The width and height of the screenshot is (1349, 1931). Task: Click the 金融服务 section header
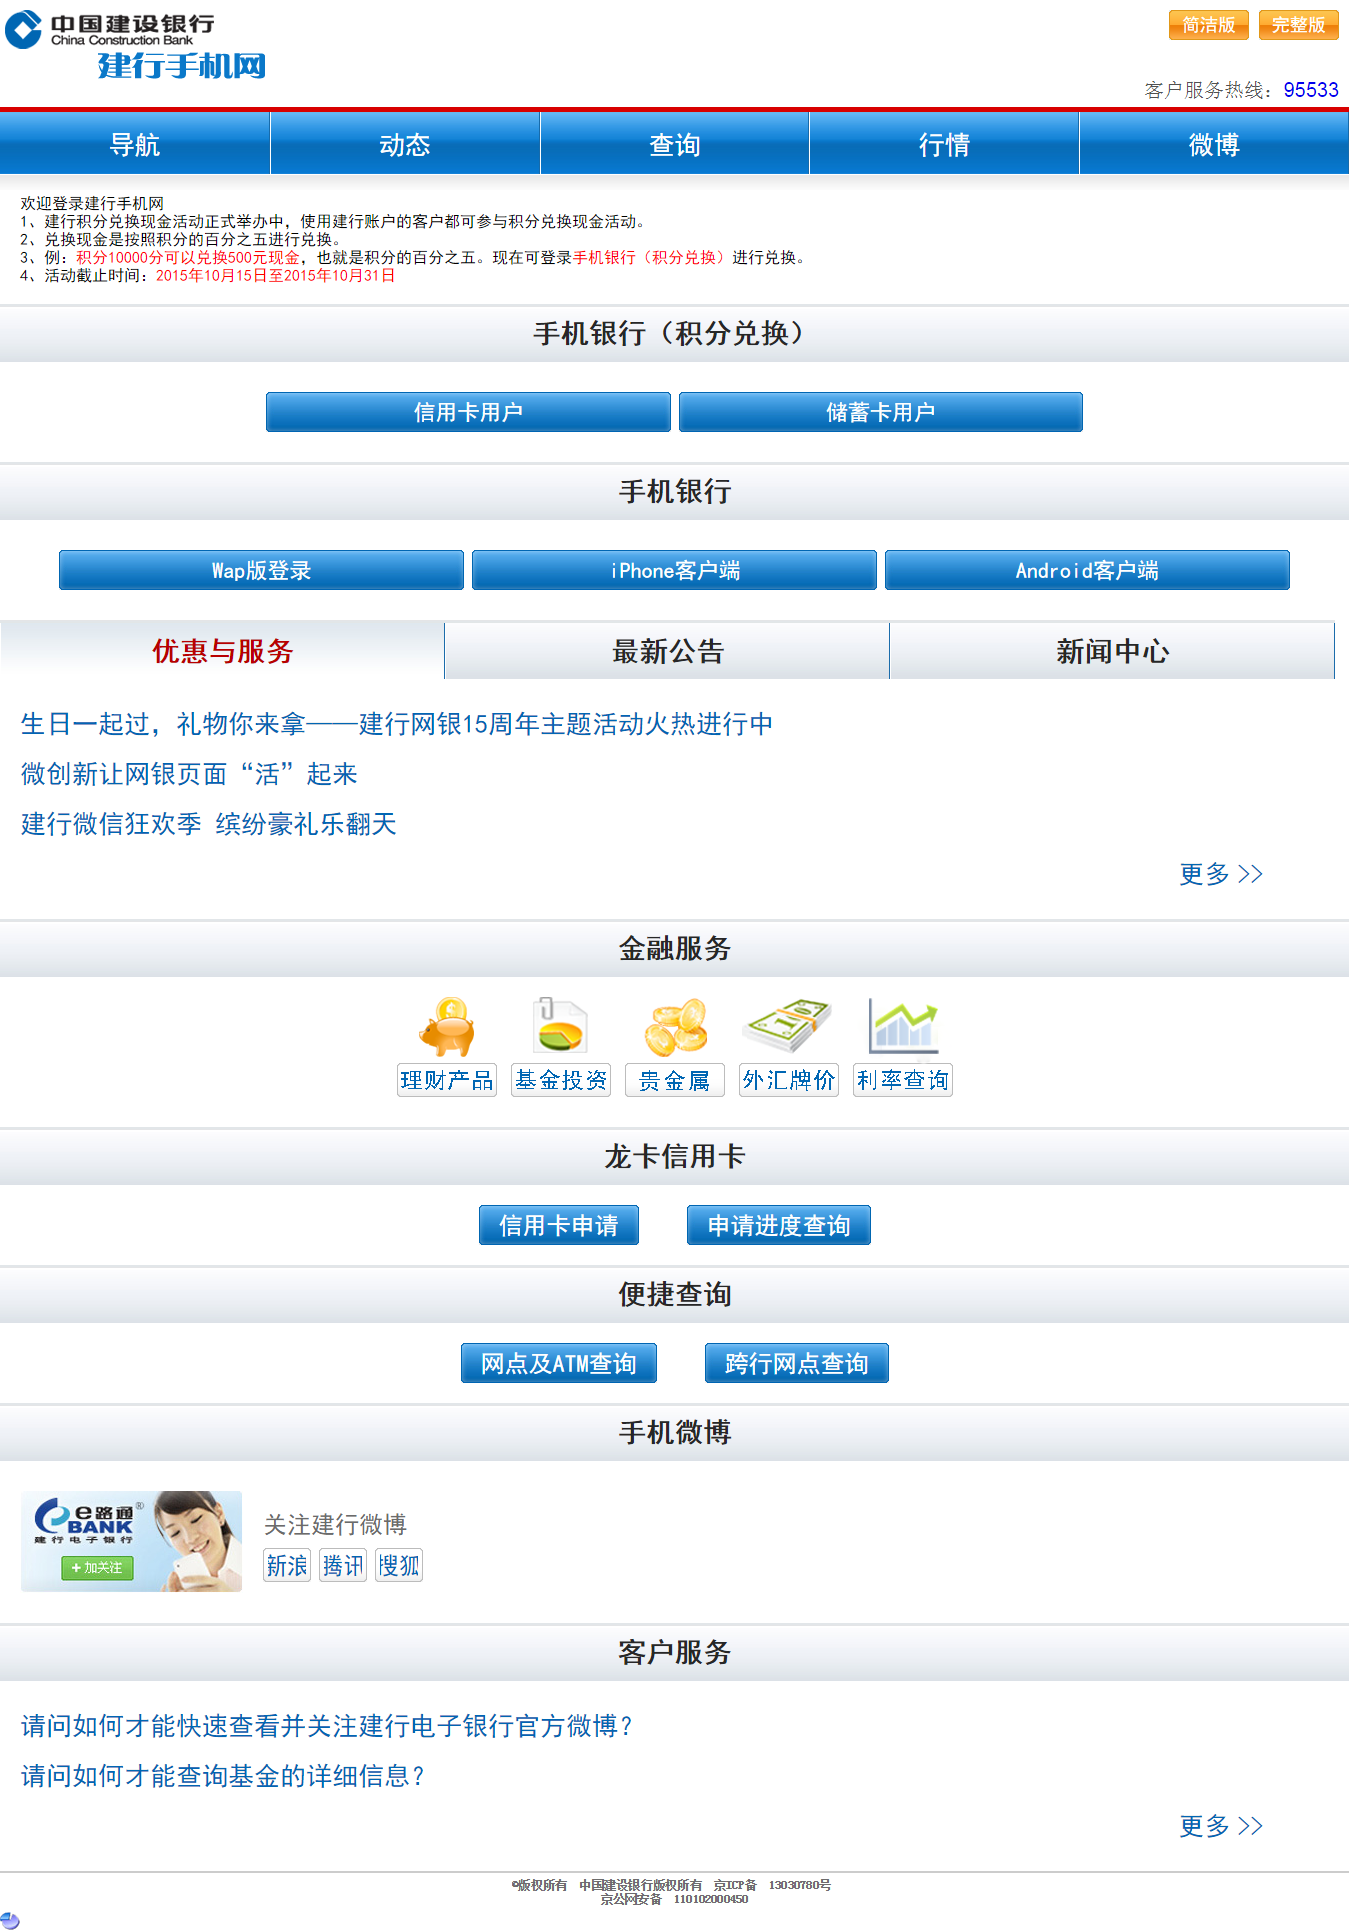pos(674,948)
